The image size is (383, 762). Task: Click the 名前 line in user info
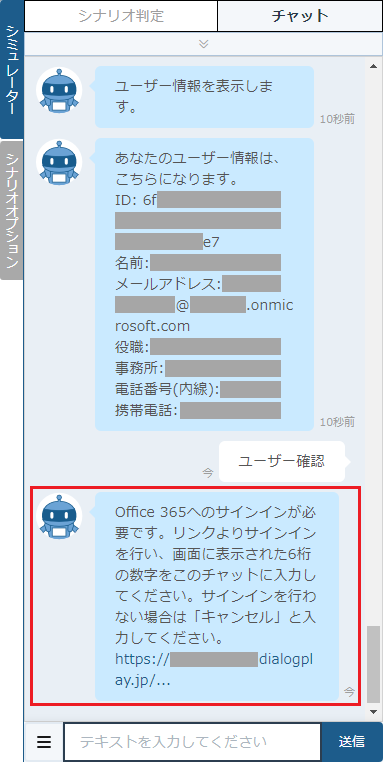[198, 262]
